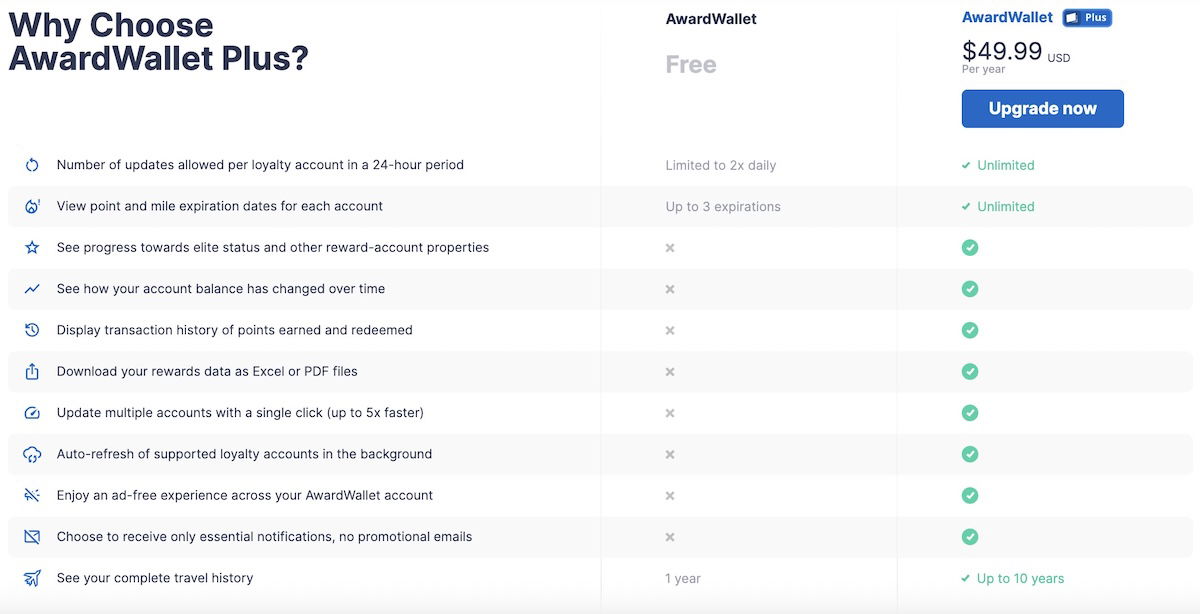Click the AwardWallet Plus plan link

point(1007,17)
